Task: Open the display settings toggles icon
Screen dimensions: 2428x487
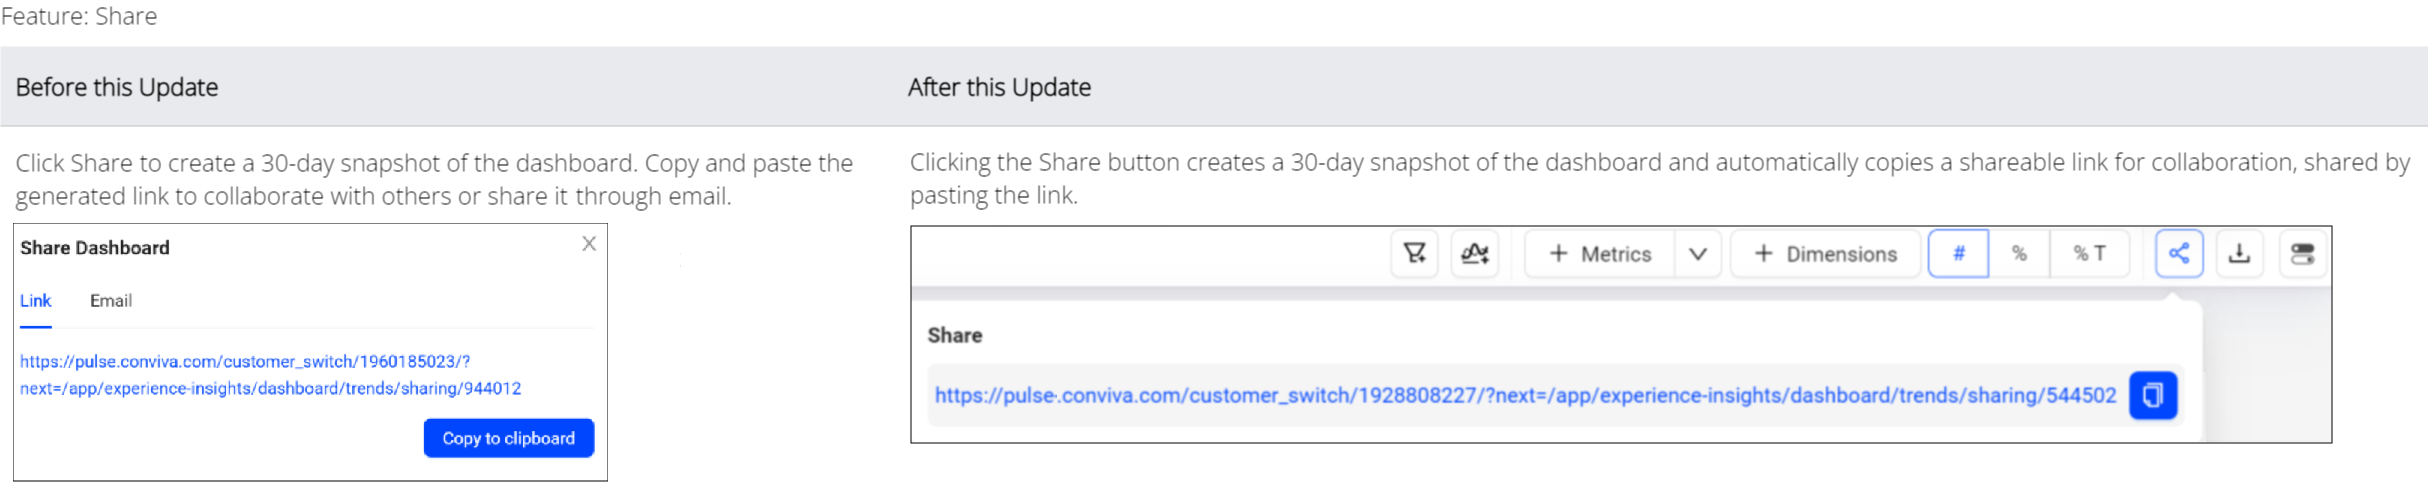Action: (2302, 254)
